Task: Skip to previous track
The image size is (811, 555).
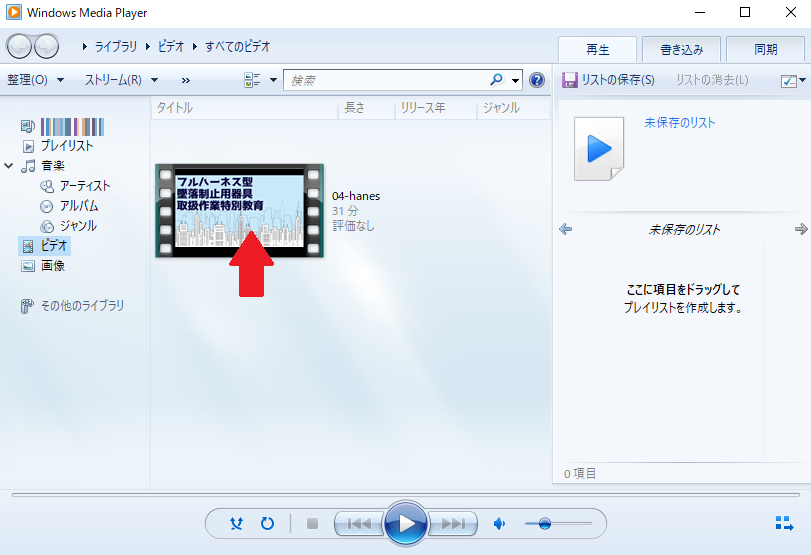Action: [x=359, y=524]
